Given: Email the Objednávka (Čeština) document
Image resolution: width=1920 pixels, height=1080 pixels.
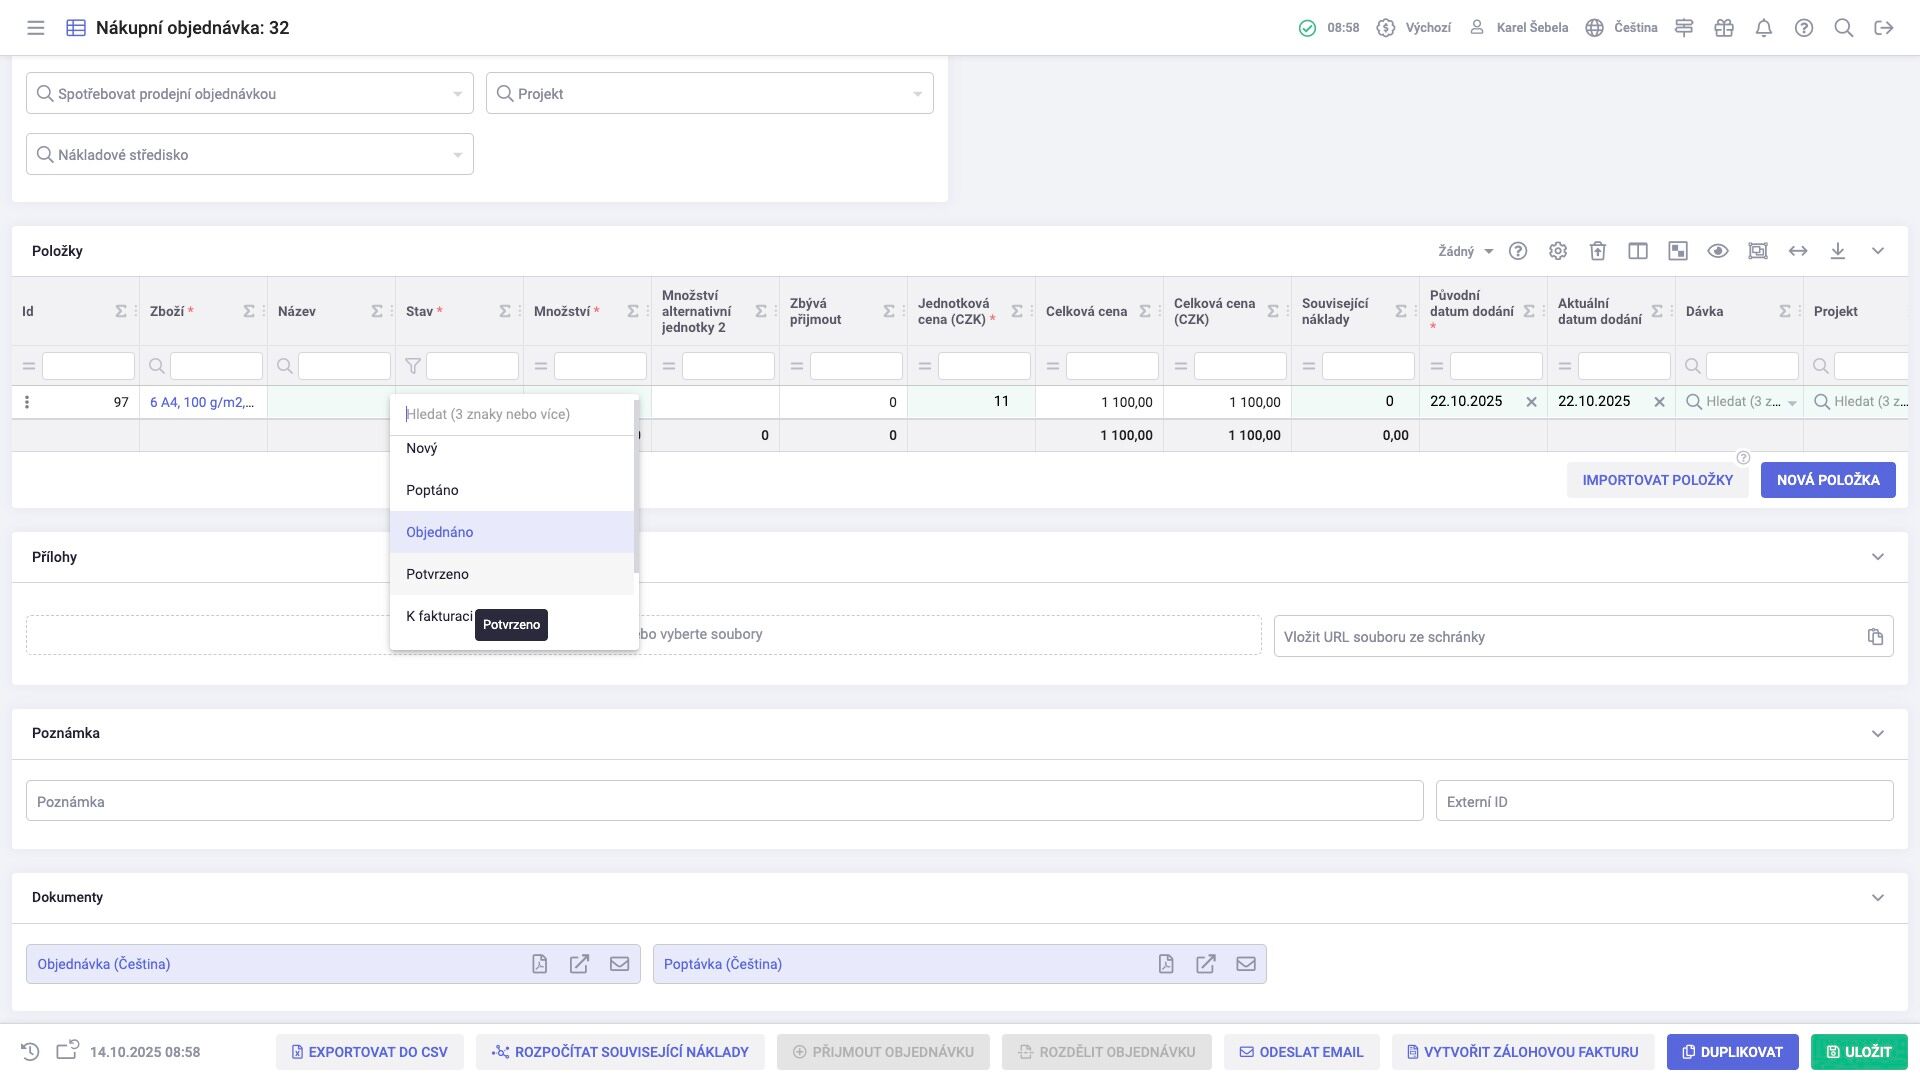Looking at the screenshot, I should point(619,964).
